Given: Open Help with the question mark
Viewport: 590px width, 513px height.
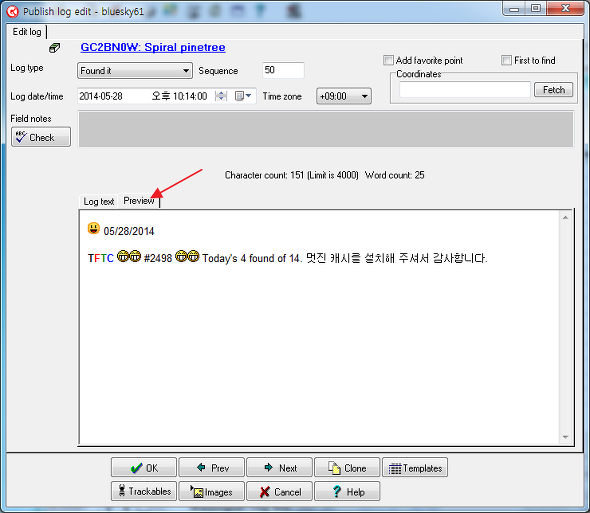Looking at the screenshot, I should (x=347, y=491).
